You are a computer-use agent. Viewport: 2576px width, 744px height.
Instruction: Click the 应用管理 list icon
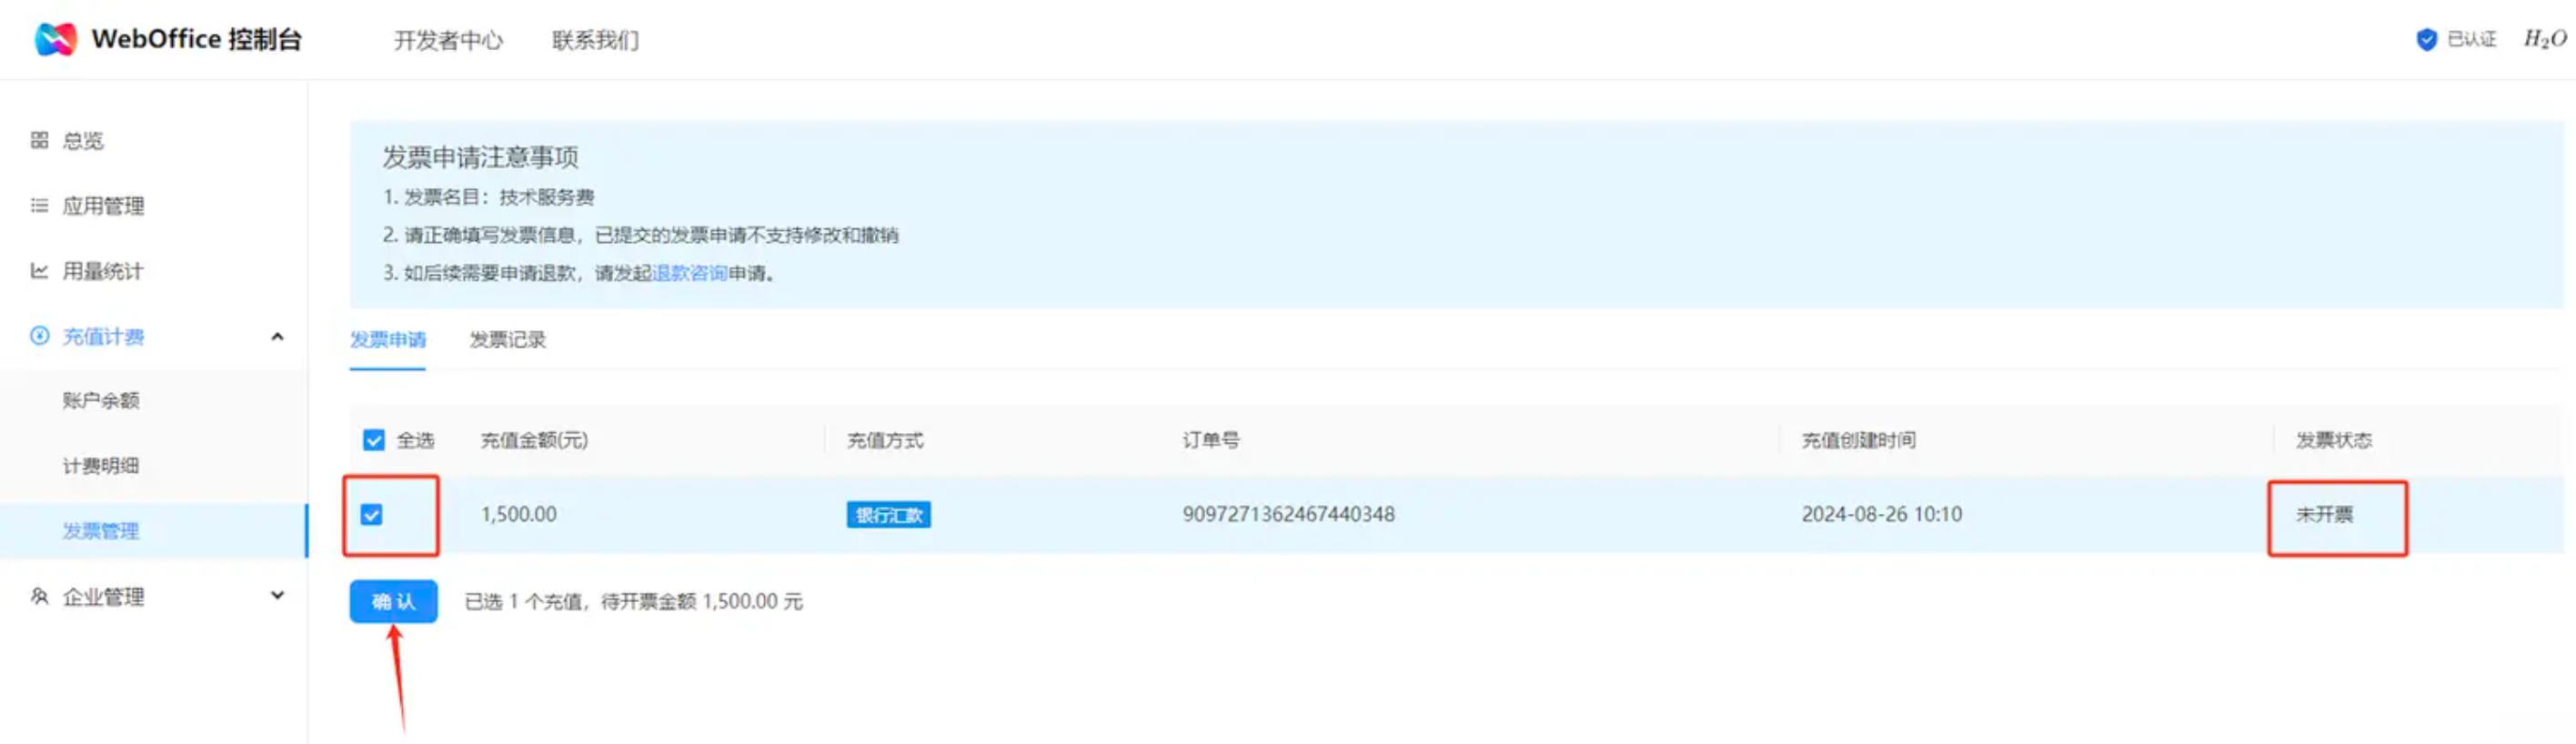click(x=39, y=206)
